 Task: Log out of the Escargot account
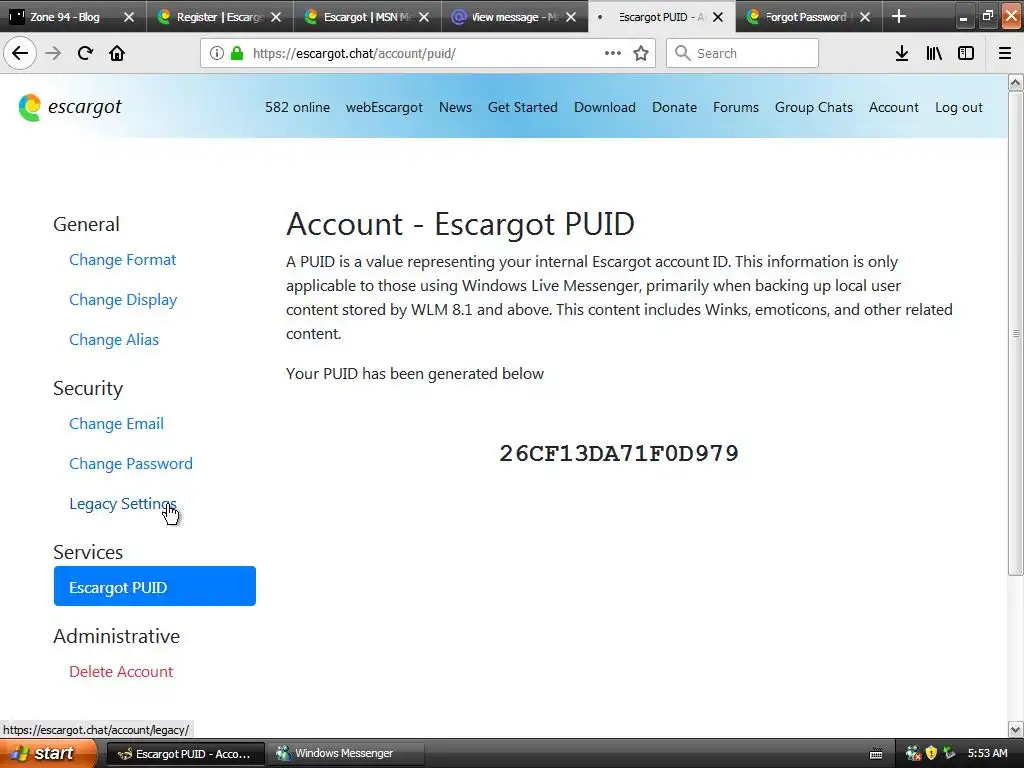(x=959, y=107)
